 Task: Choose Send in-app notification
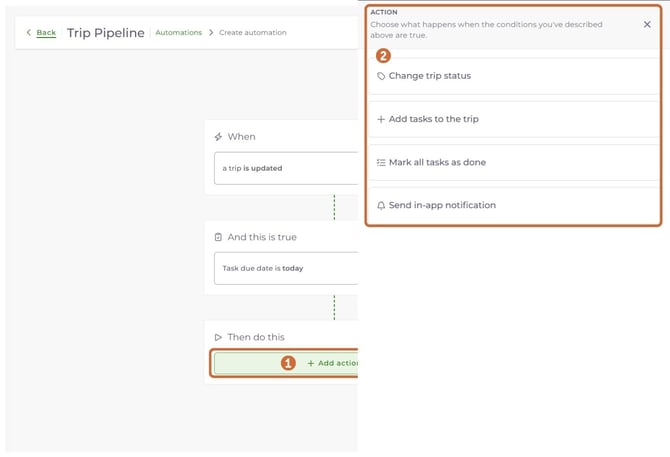click(513, 205)
